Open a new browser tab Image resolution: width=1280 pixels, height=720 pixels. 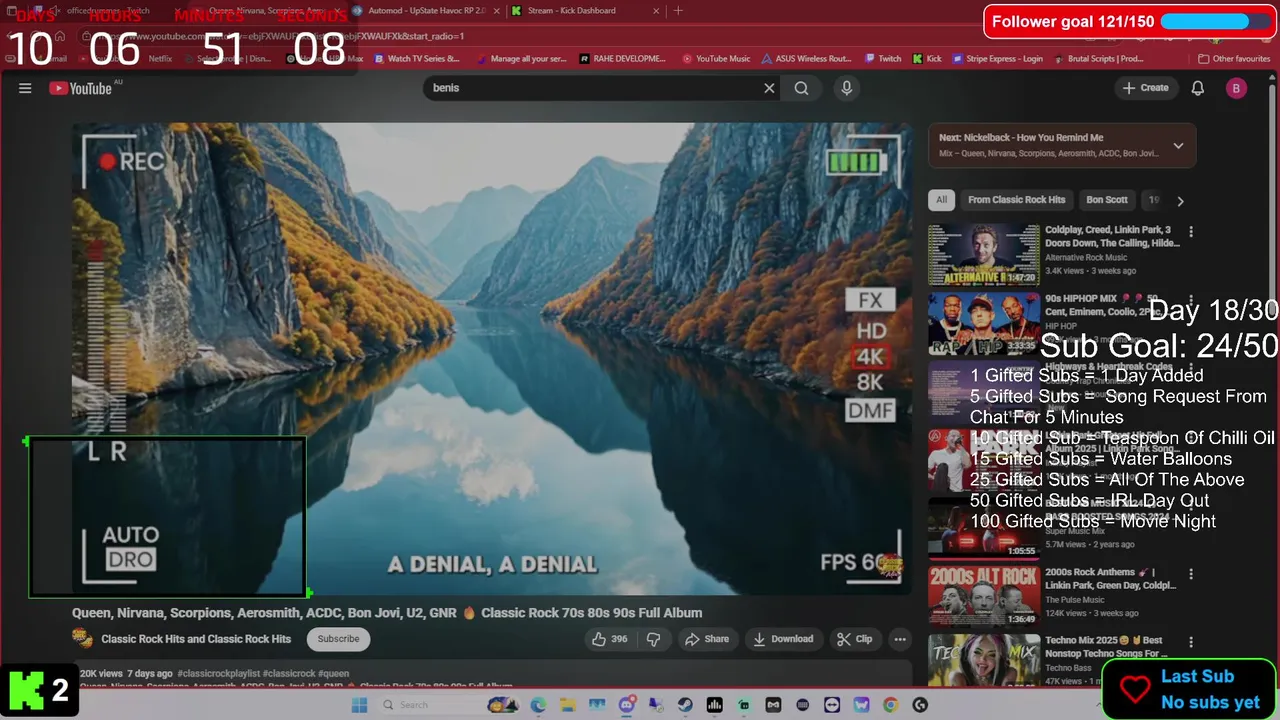tap(678, 10)
